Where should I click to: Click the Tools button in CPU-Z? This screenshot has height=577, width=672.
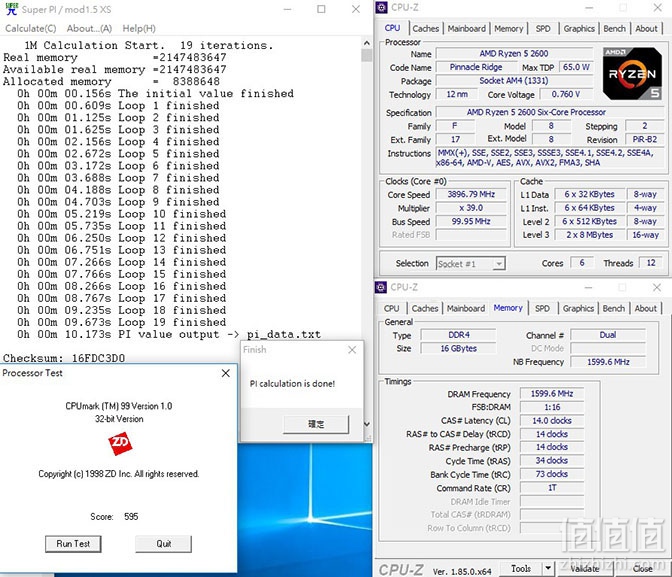point(521,569)
